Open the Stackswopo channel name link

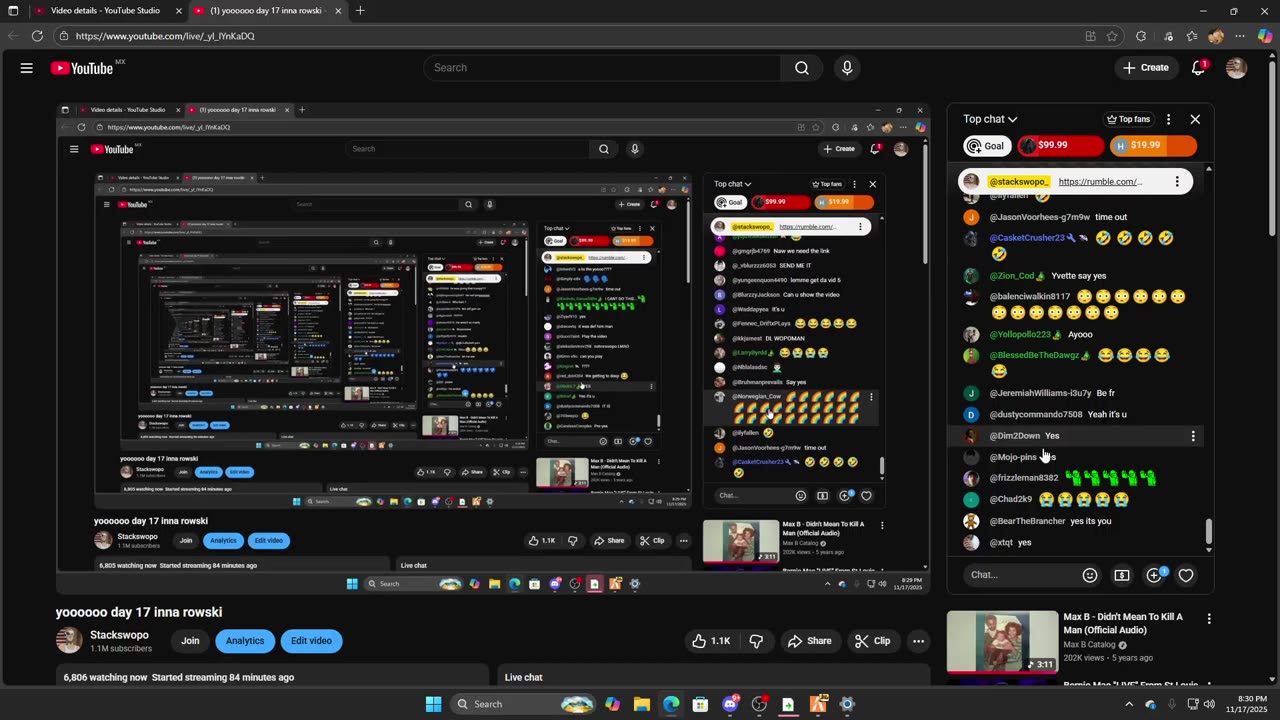119,635
